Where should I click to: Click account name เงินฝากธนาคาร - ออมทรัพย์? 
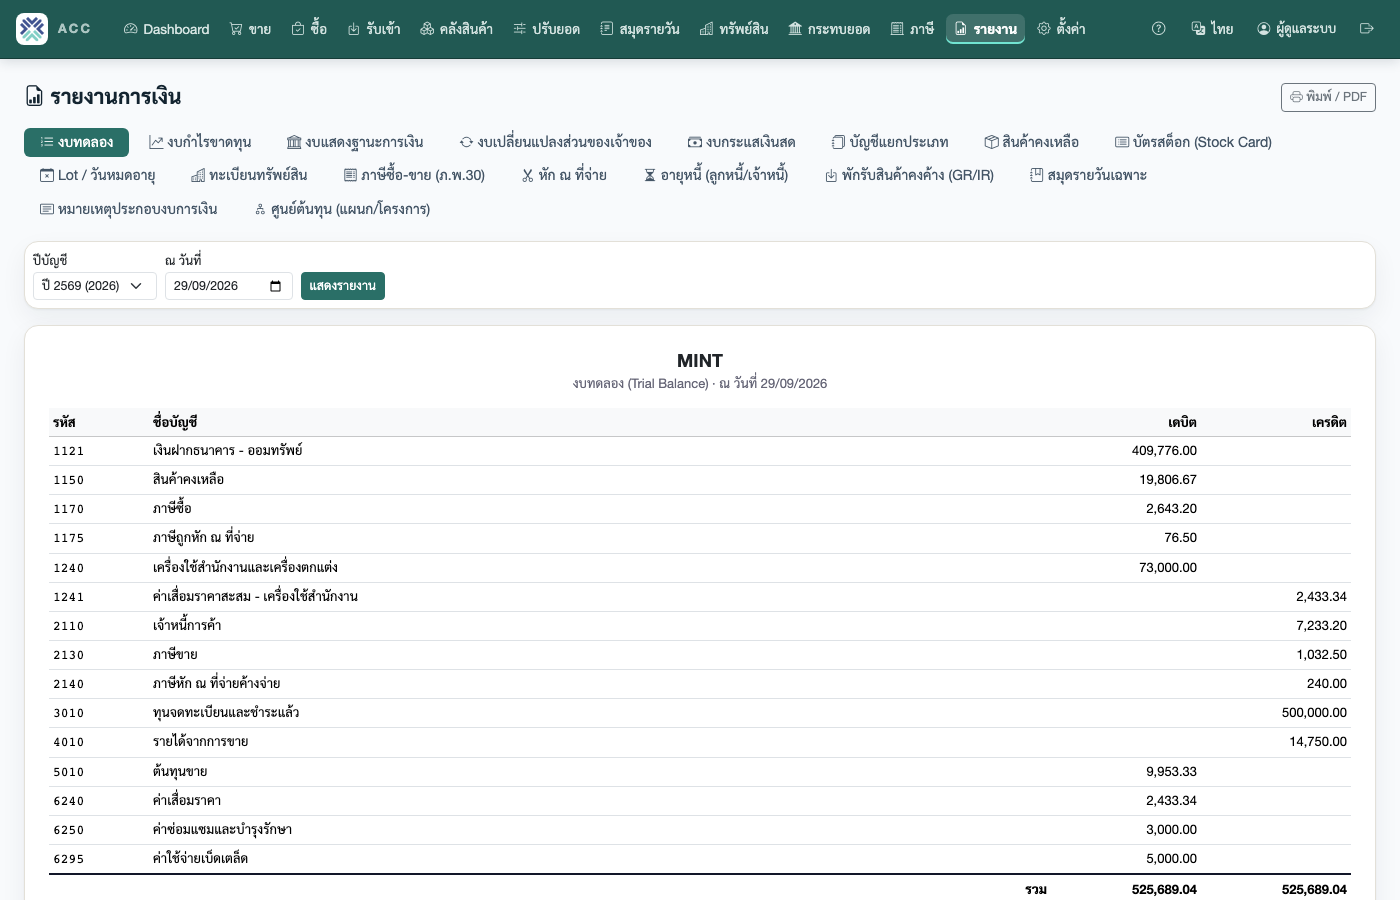(x=228, y=451)
